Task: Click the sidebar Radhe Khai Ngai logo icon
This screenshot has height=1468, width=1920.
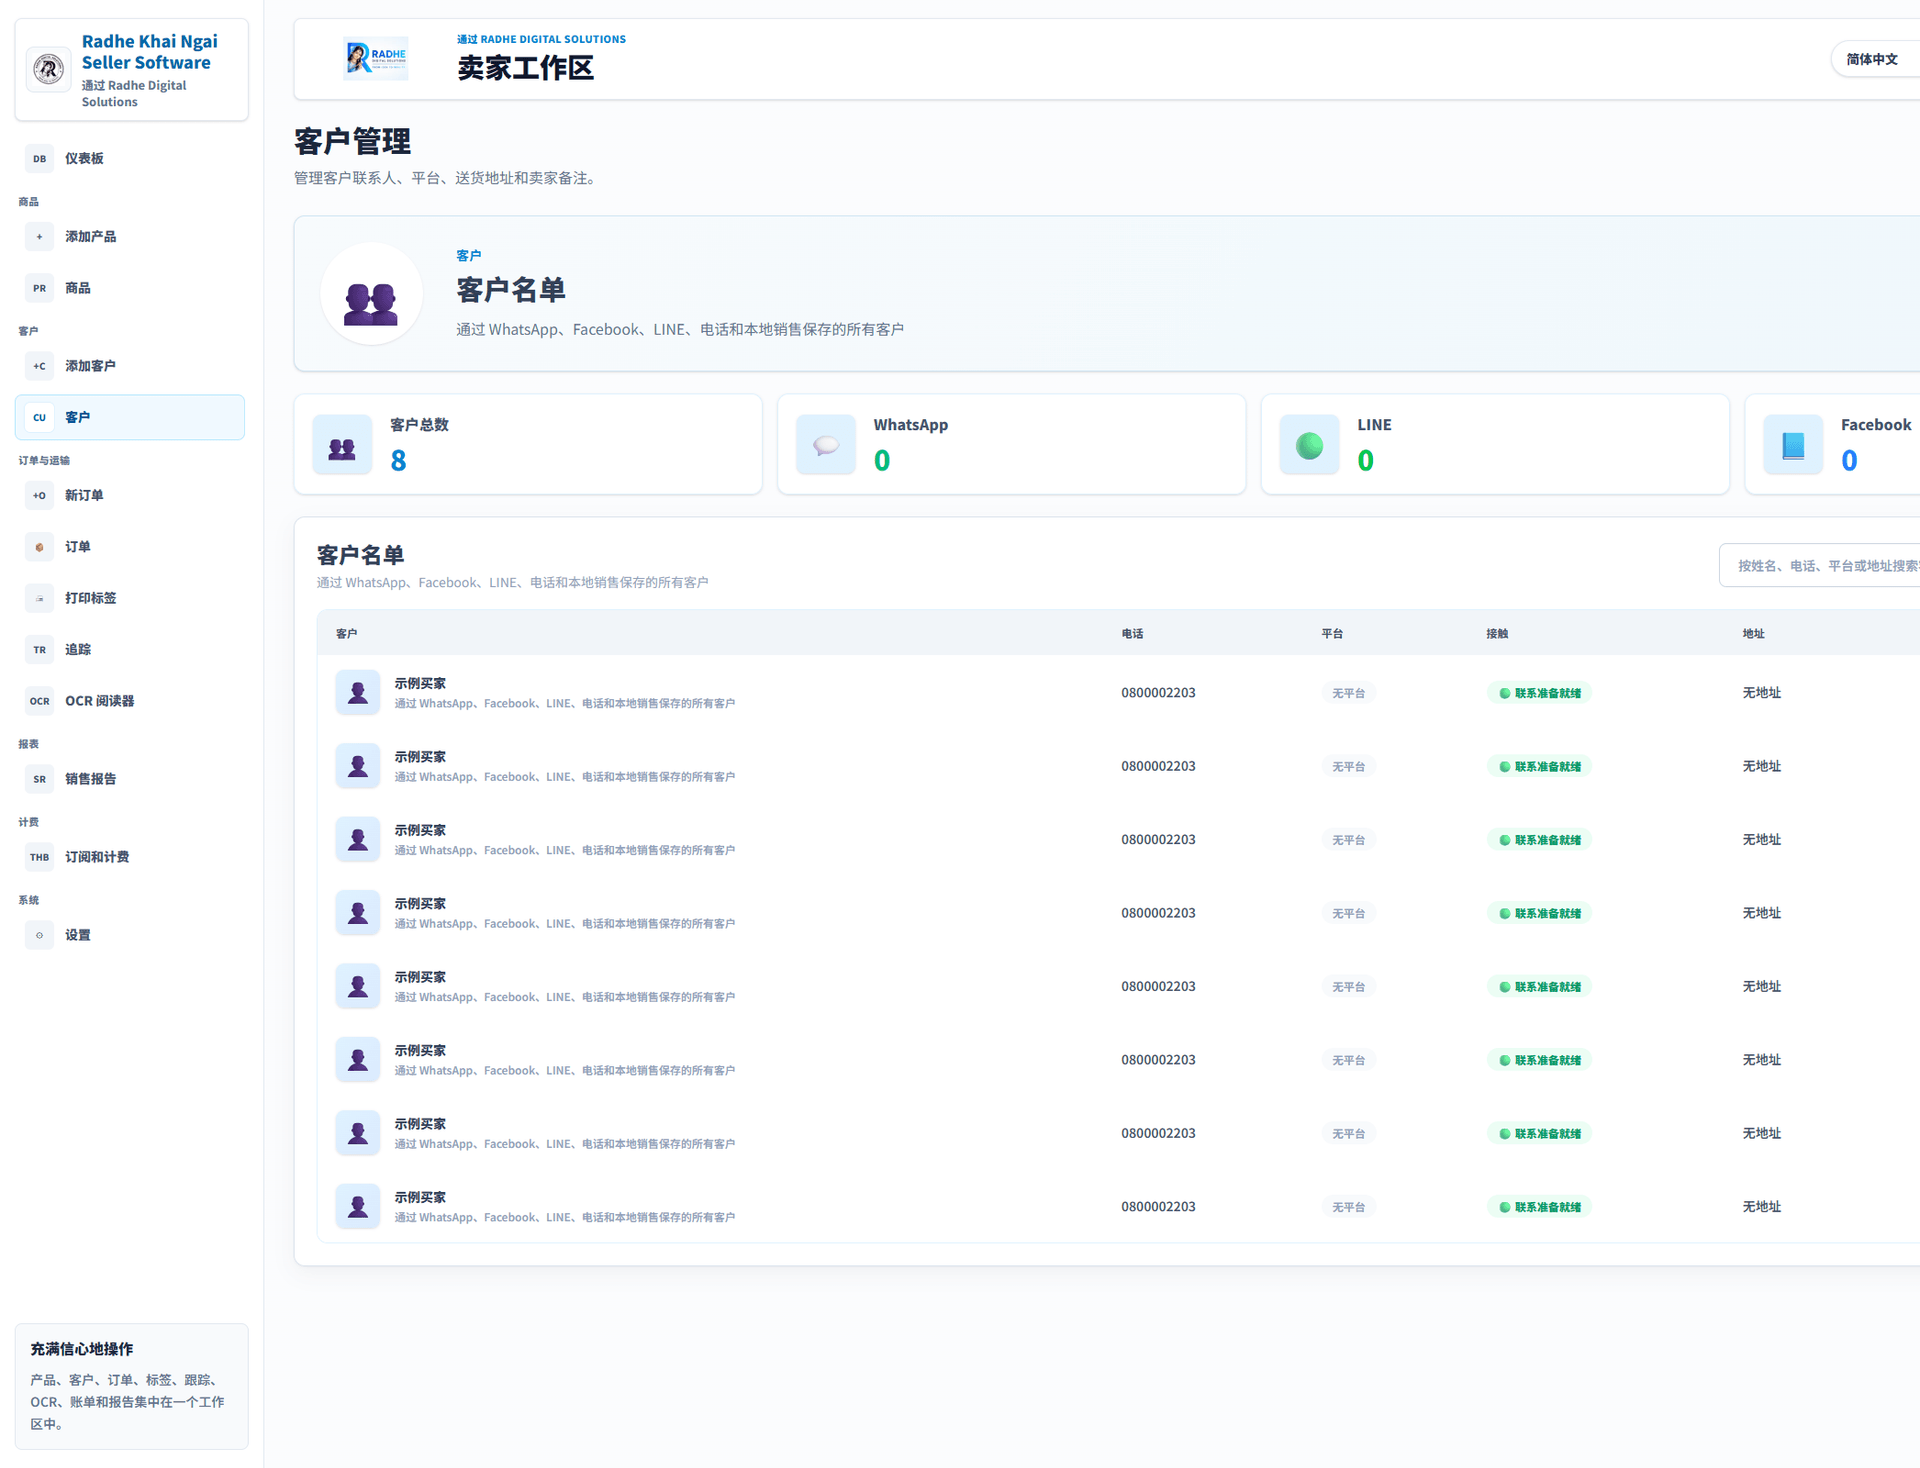Action: [x=48, y=69]
